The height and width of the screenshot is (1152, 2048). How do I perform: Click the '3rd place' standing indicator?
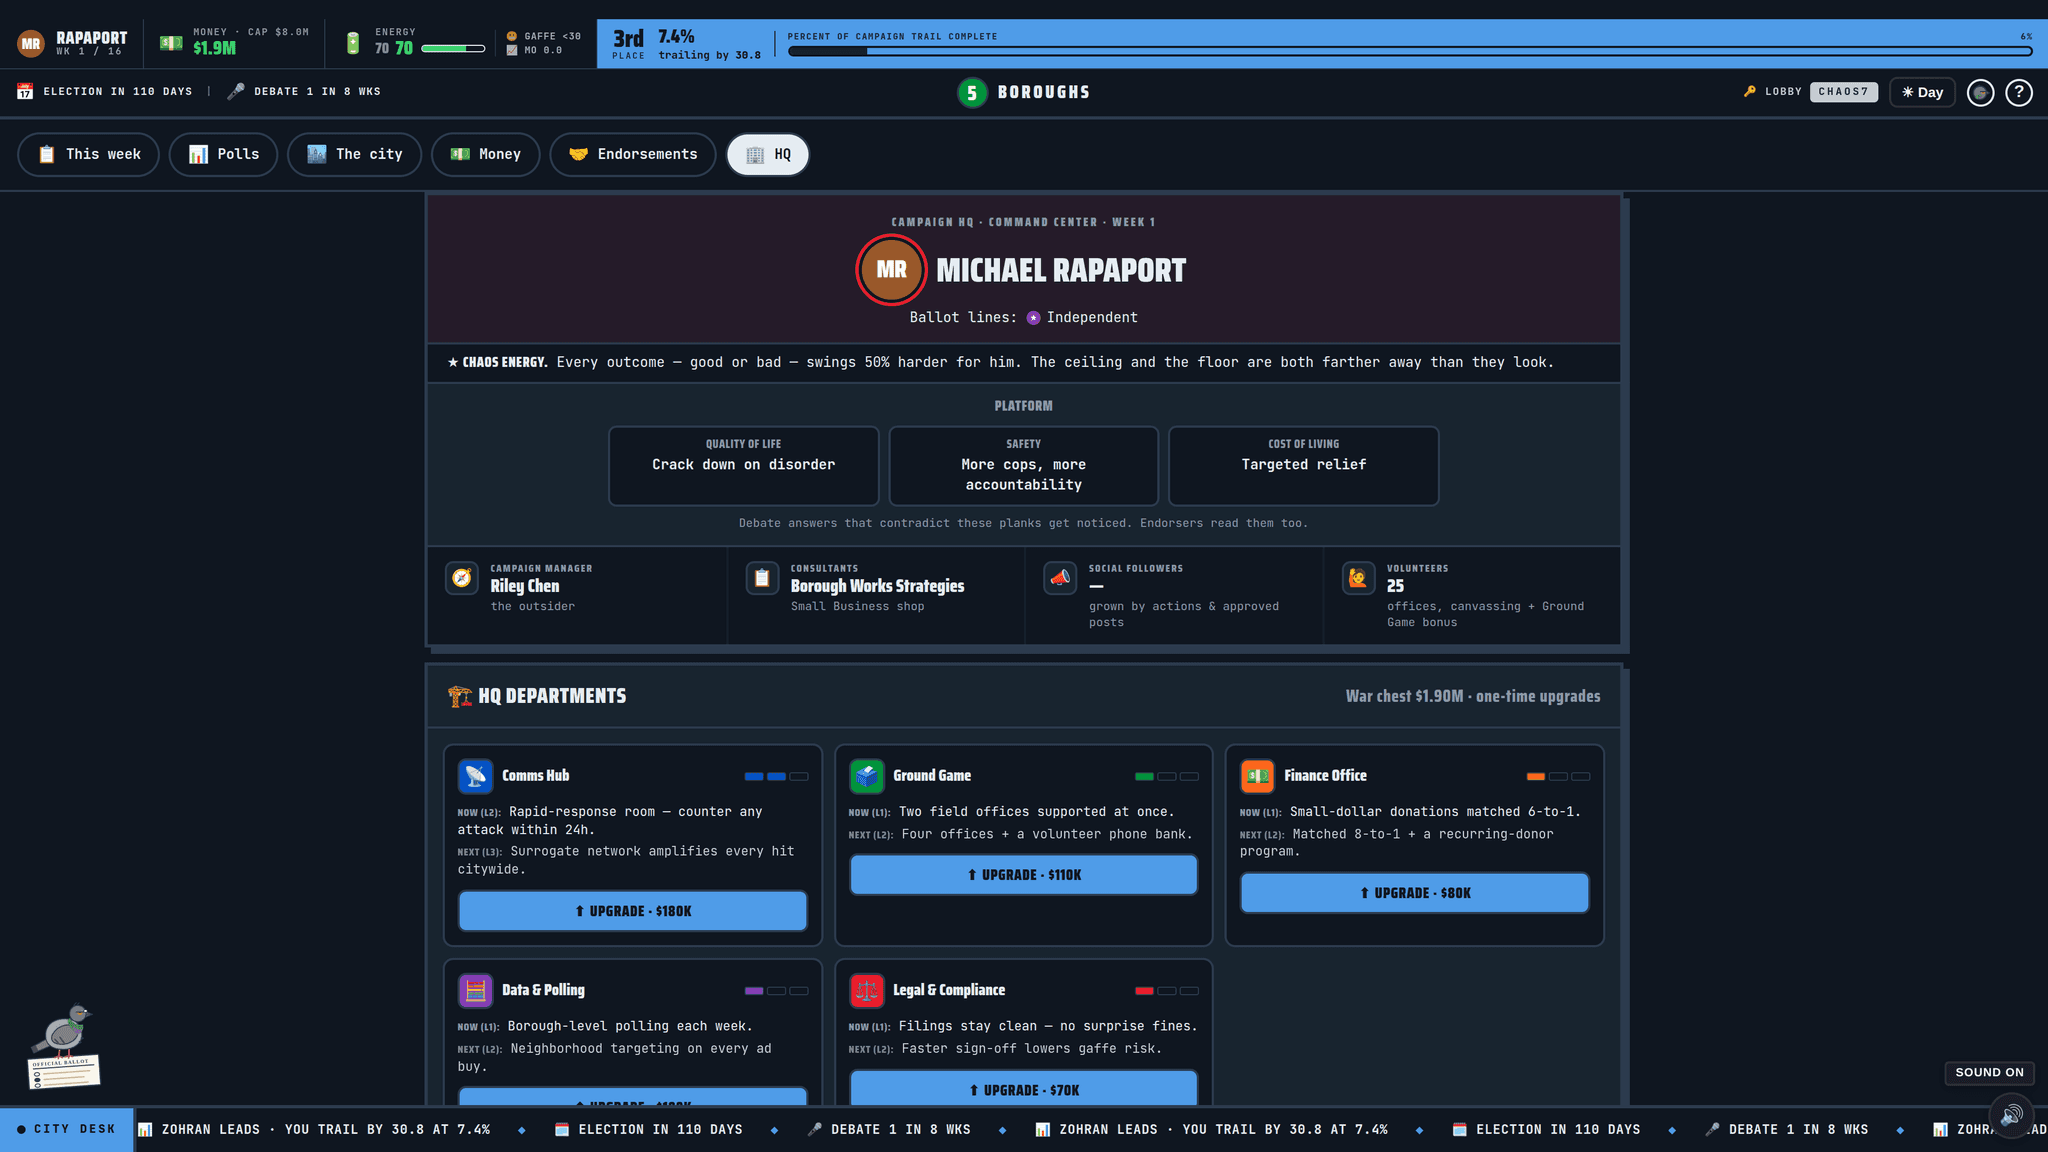coord(628,43)
